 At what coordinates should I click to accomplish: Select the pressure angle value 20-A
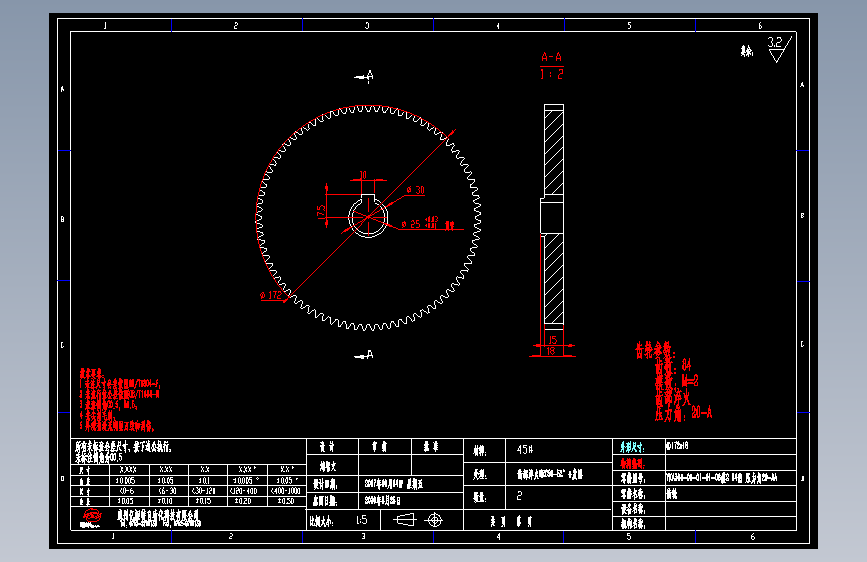[702, 412]
